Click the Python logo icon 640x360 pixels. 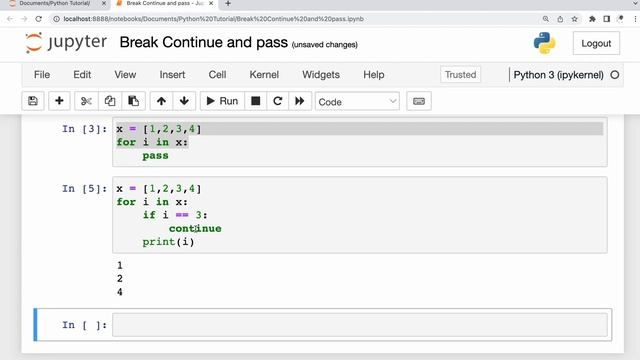(544, 43)
